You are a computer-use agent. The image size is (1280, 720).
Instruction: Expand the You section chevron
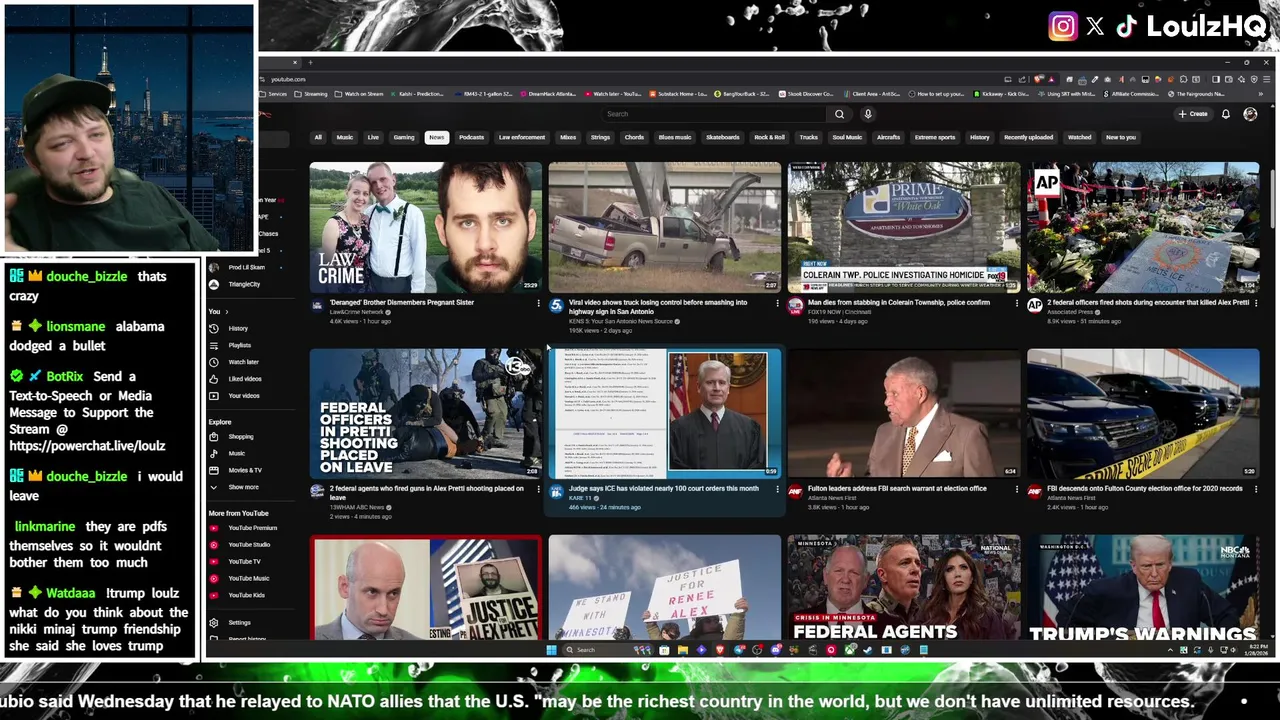click(226, 312)
